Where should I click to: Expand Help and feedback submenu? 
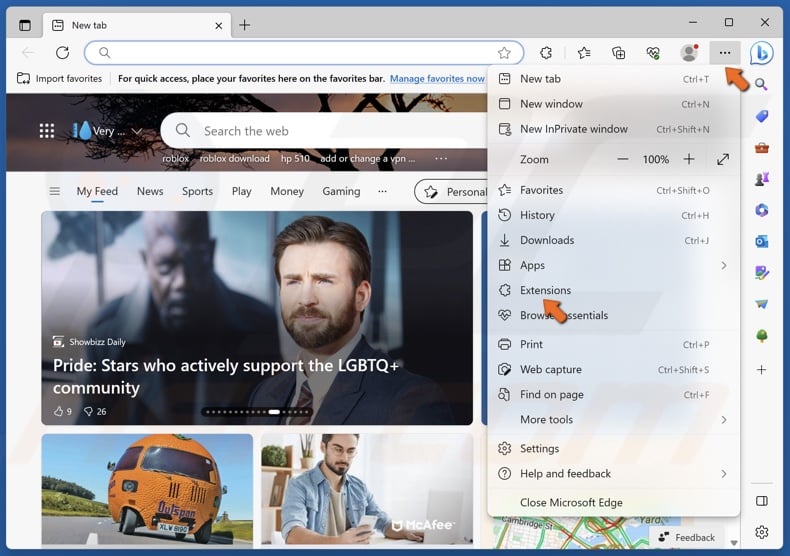coord(724,474)
